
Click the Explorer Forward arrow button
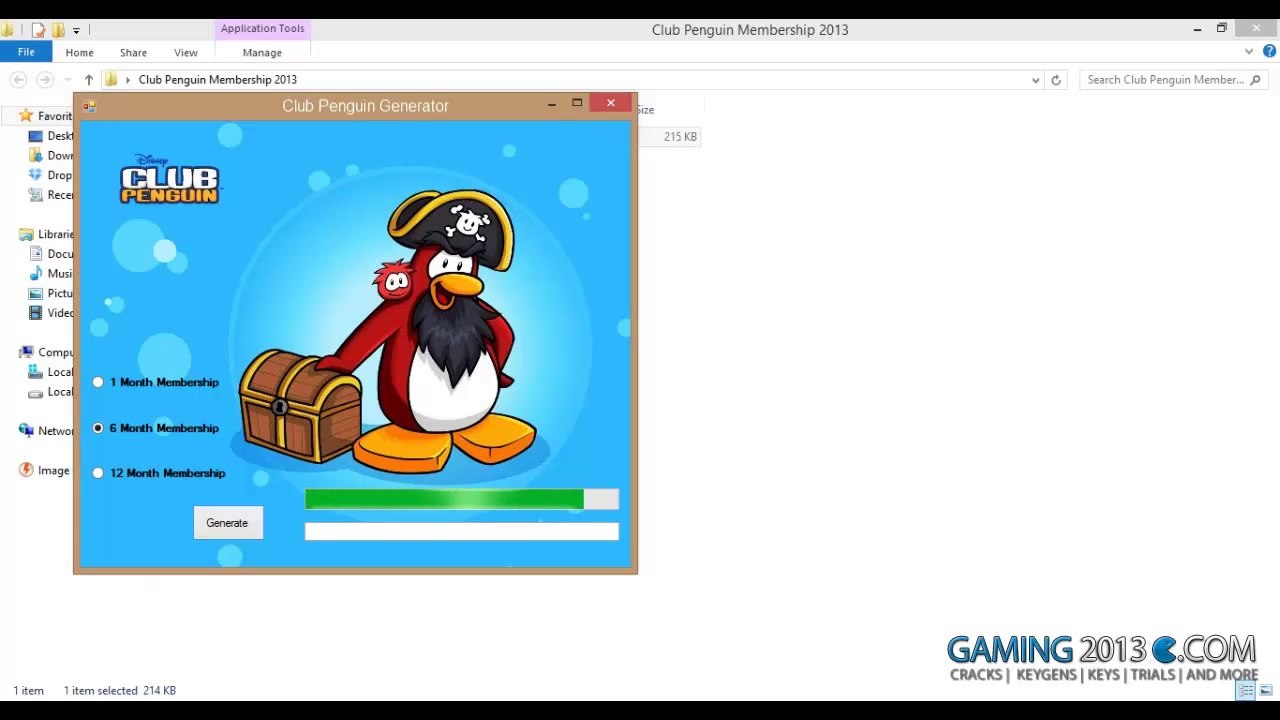(44, 80)
